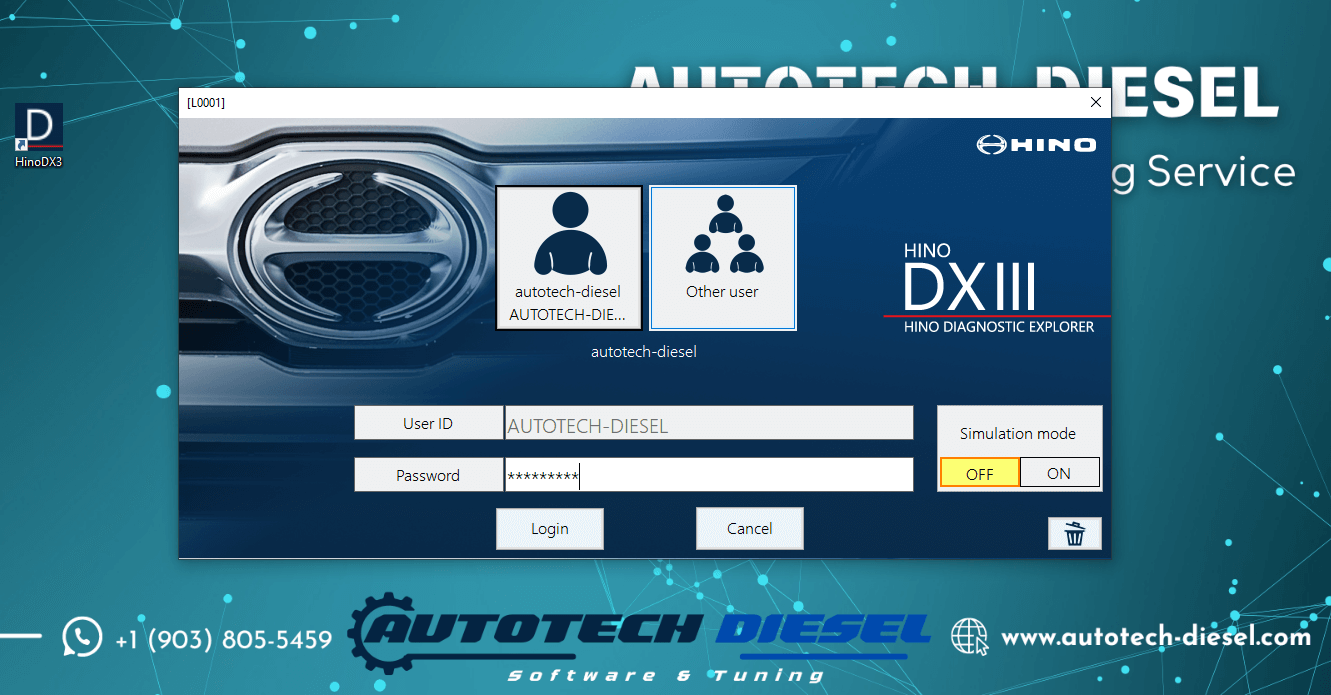Click the WhatsApp icon on the wallpaper

82,637
